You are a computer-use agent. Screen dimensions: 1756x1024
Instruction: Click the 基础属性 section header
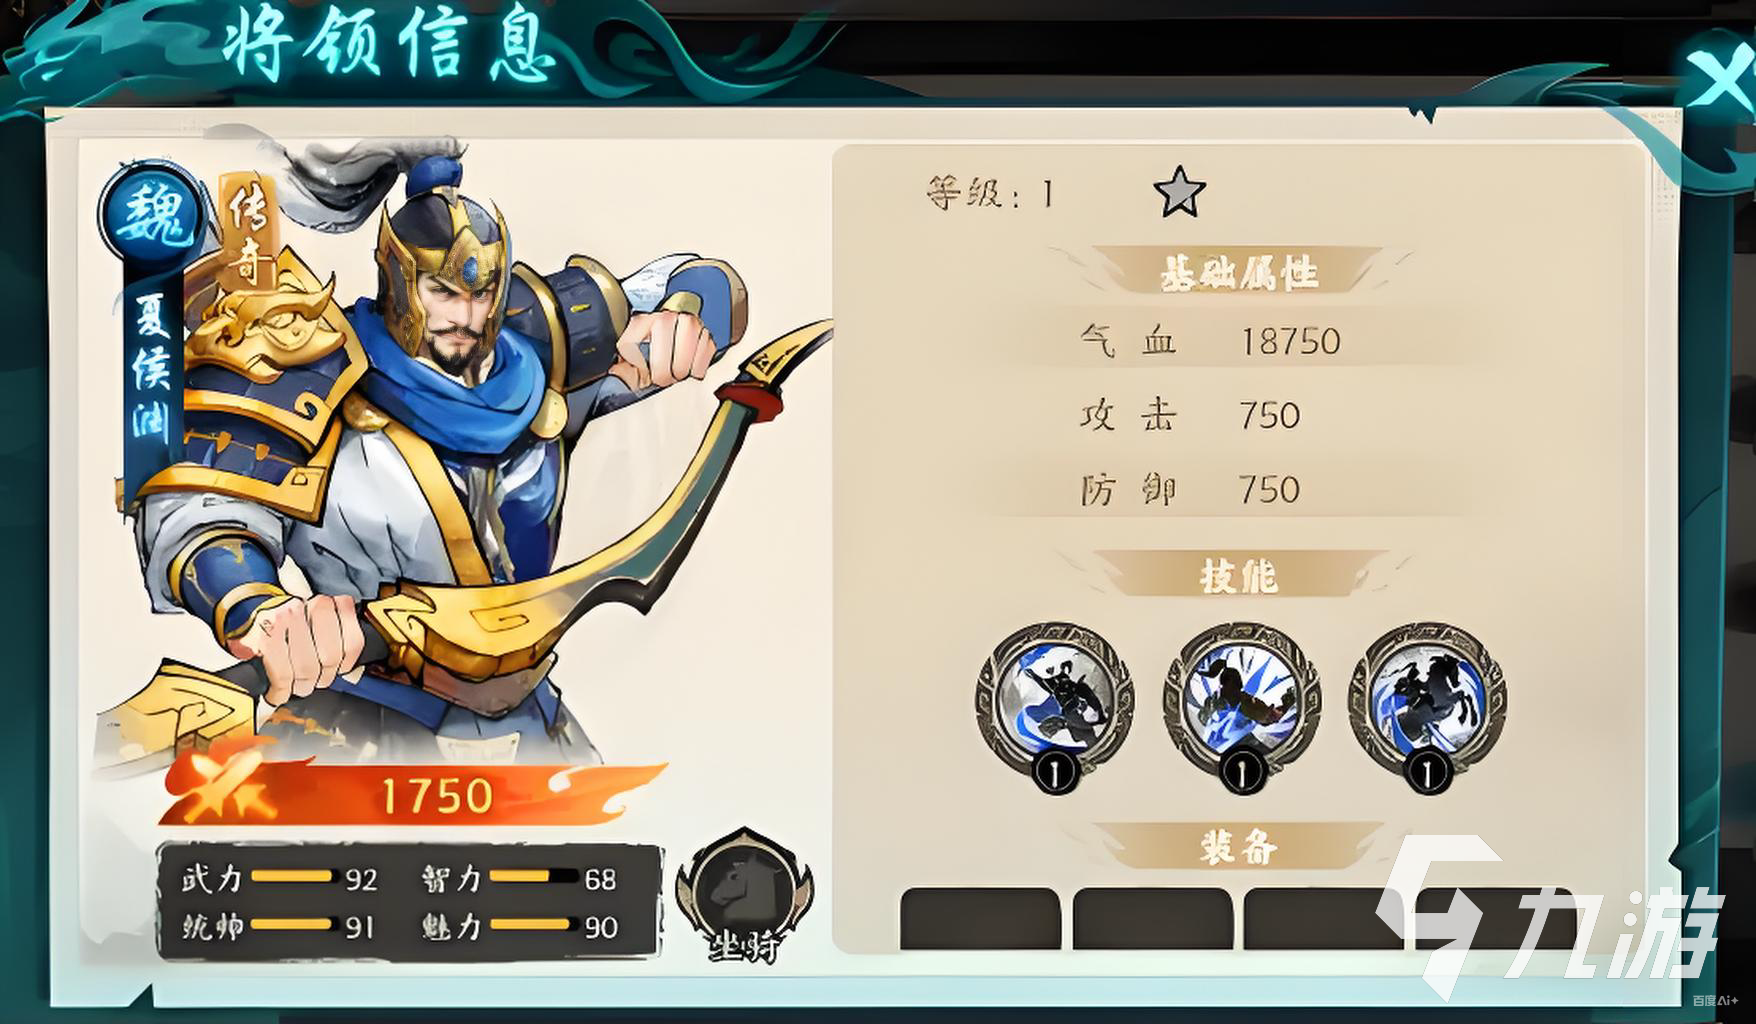pos(1238,272)
